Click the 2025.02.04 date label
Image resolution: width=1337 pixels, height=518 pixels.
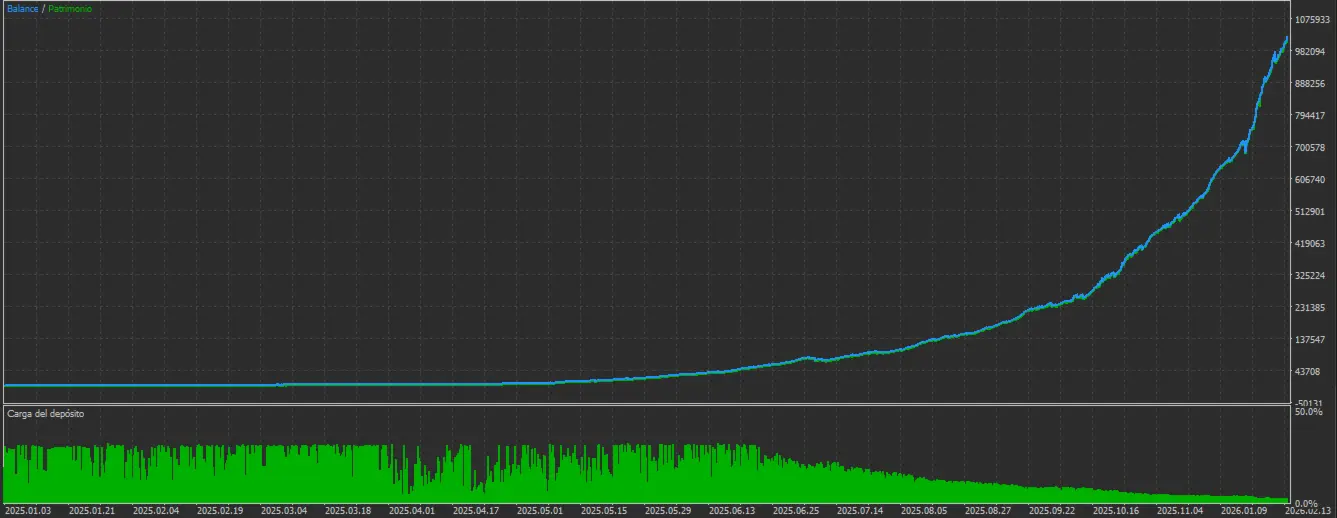coord(158,510)
